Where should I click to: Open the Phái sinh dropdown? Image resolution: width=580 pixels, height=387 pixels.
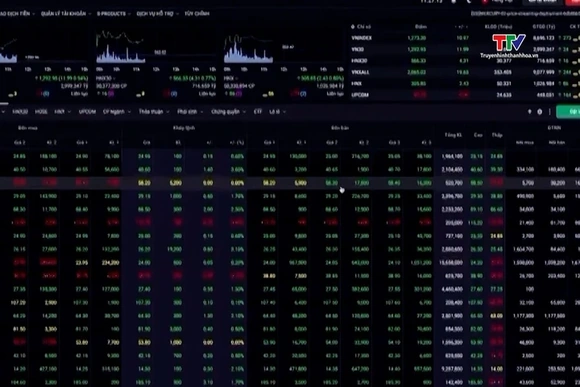pos(190,112)
